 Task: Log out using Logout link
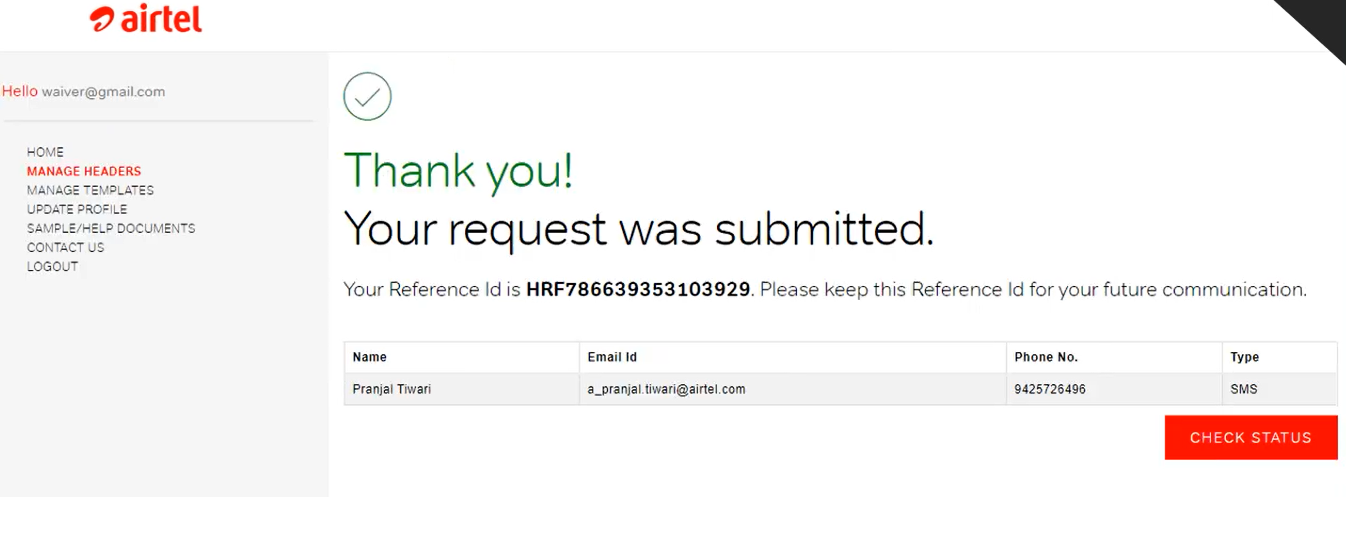pyautogui.click(x=52, y=266)
